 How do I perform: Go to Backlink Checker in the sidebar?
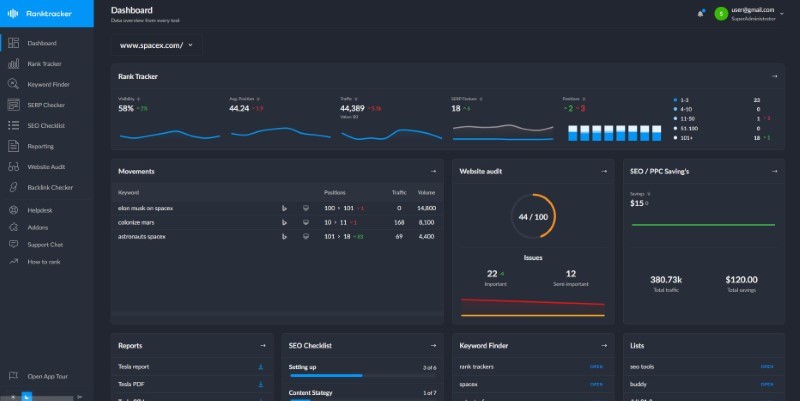coord(50,188)
